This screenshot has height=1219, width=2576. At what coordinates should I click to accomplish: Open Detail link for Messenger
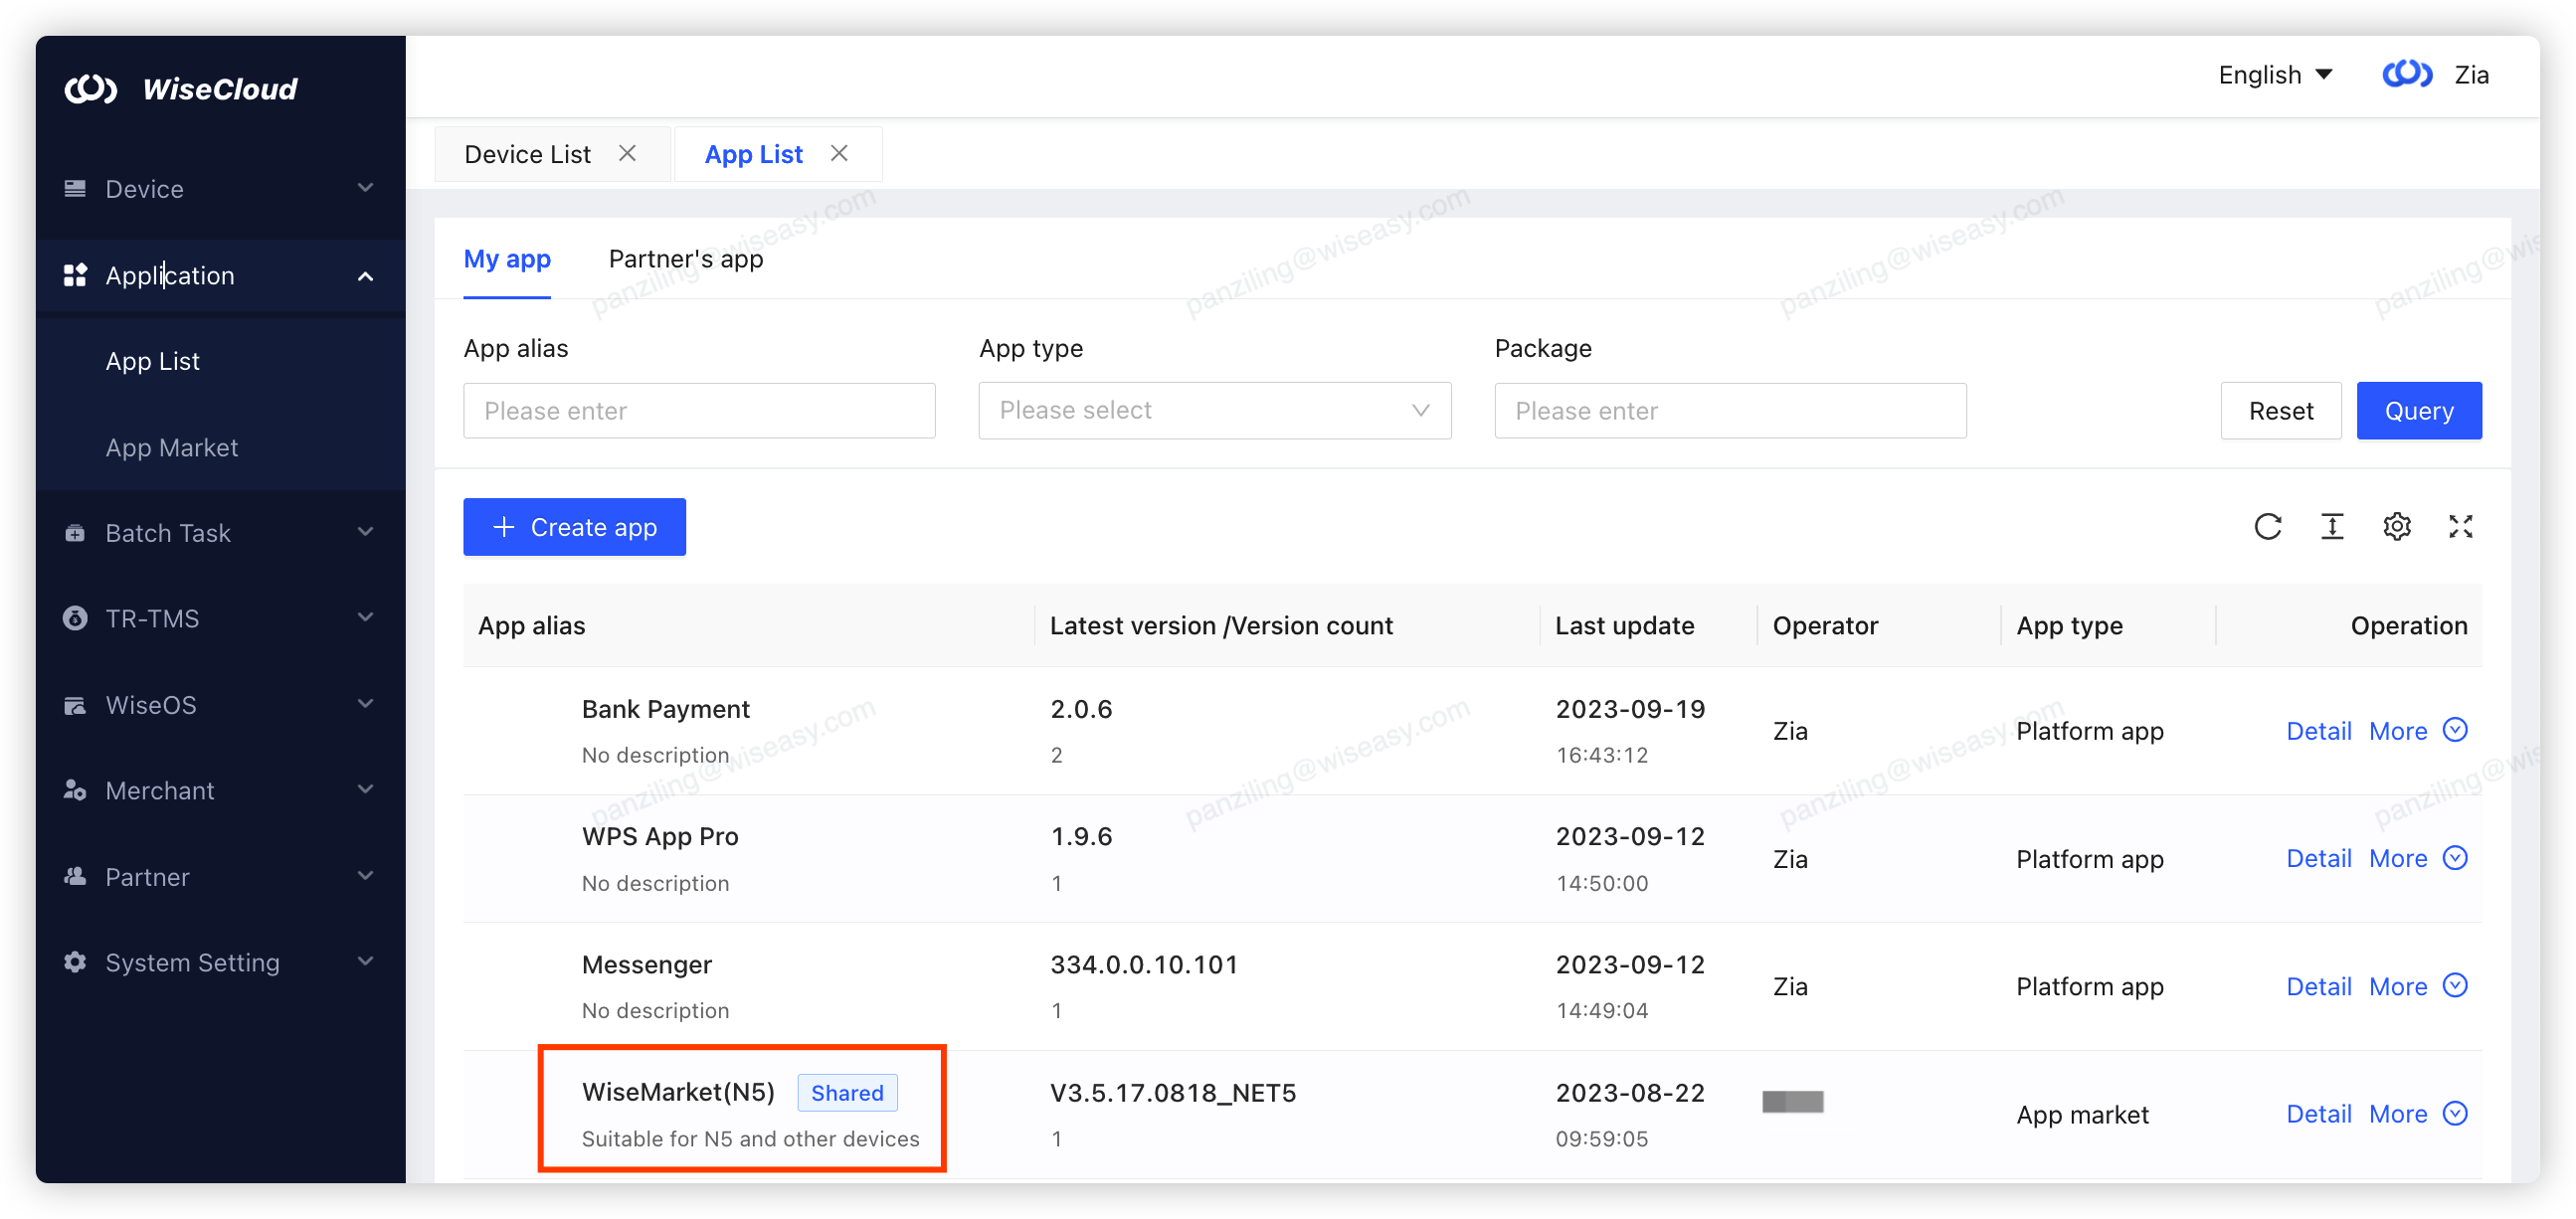(2317, 986)
